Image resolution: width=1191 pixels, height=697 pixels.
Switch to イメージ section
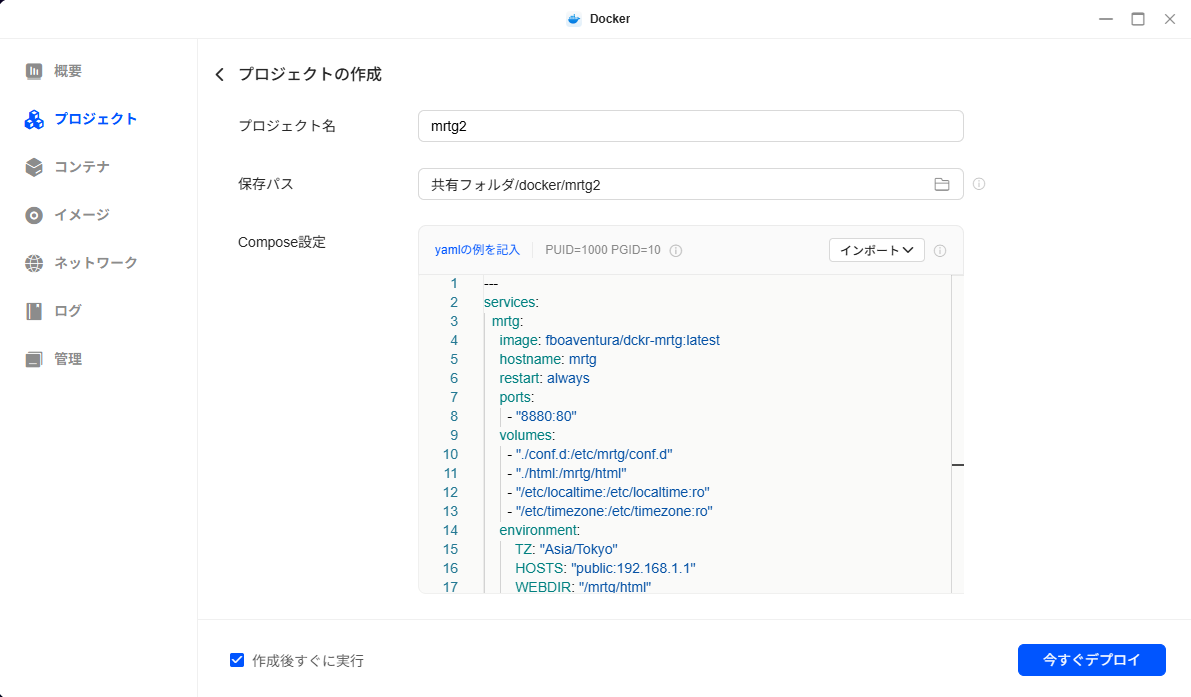82,216
